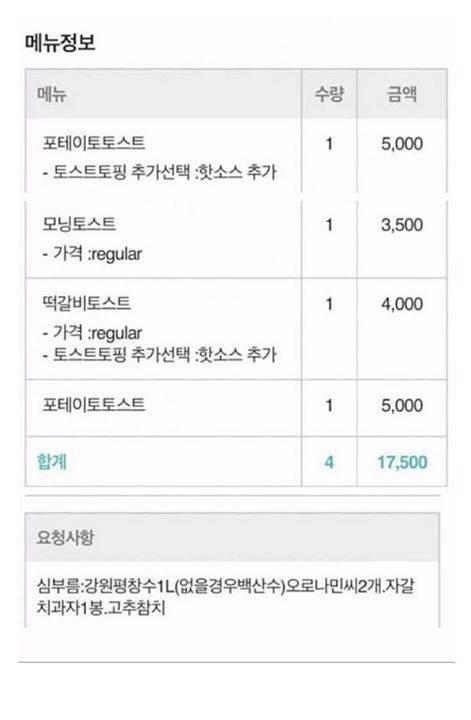Click the 4,000 price for 떡갈비토스트
Image resolution: width=471 pixels, height=720 pixels.
pyautogui.click(x=402, y=304)
